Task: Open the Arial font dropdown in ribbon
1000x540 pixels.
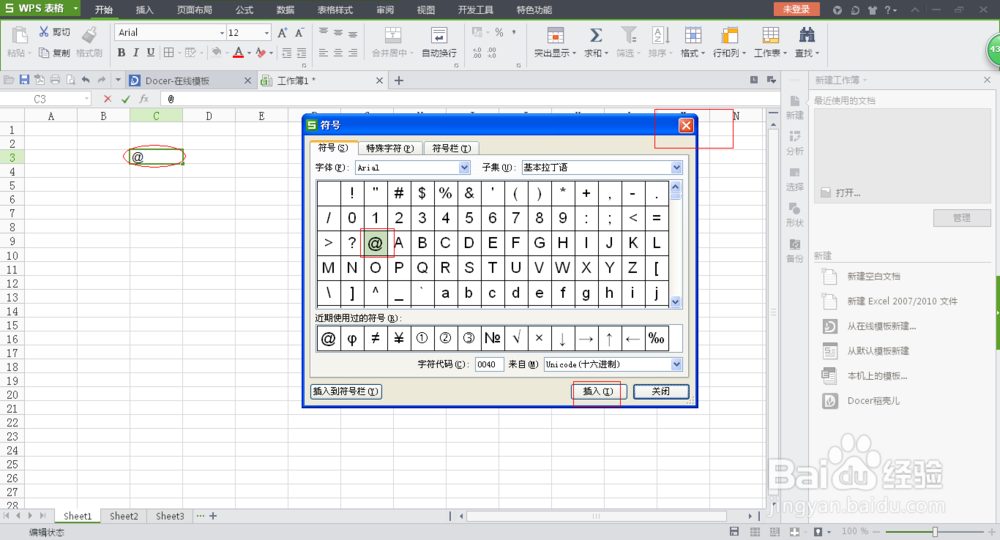Action: coord(222,33)
